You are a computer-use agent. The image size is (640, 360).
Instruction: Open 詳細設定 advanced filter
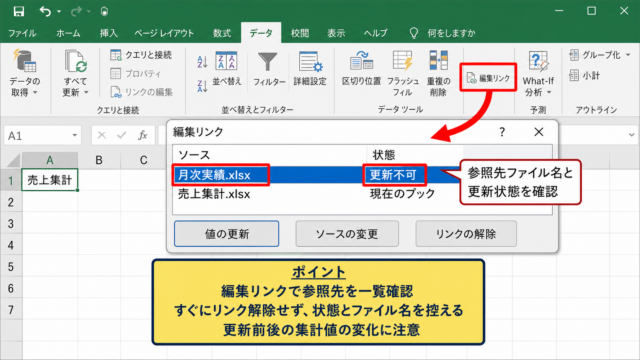[x=310, y=69]
